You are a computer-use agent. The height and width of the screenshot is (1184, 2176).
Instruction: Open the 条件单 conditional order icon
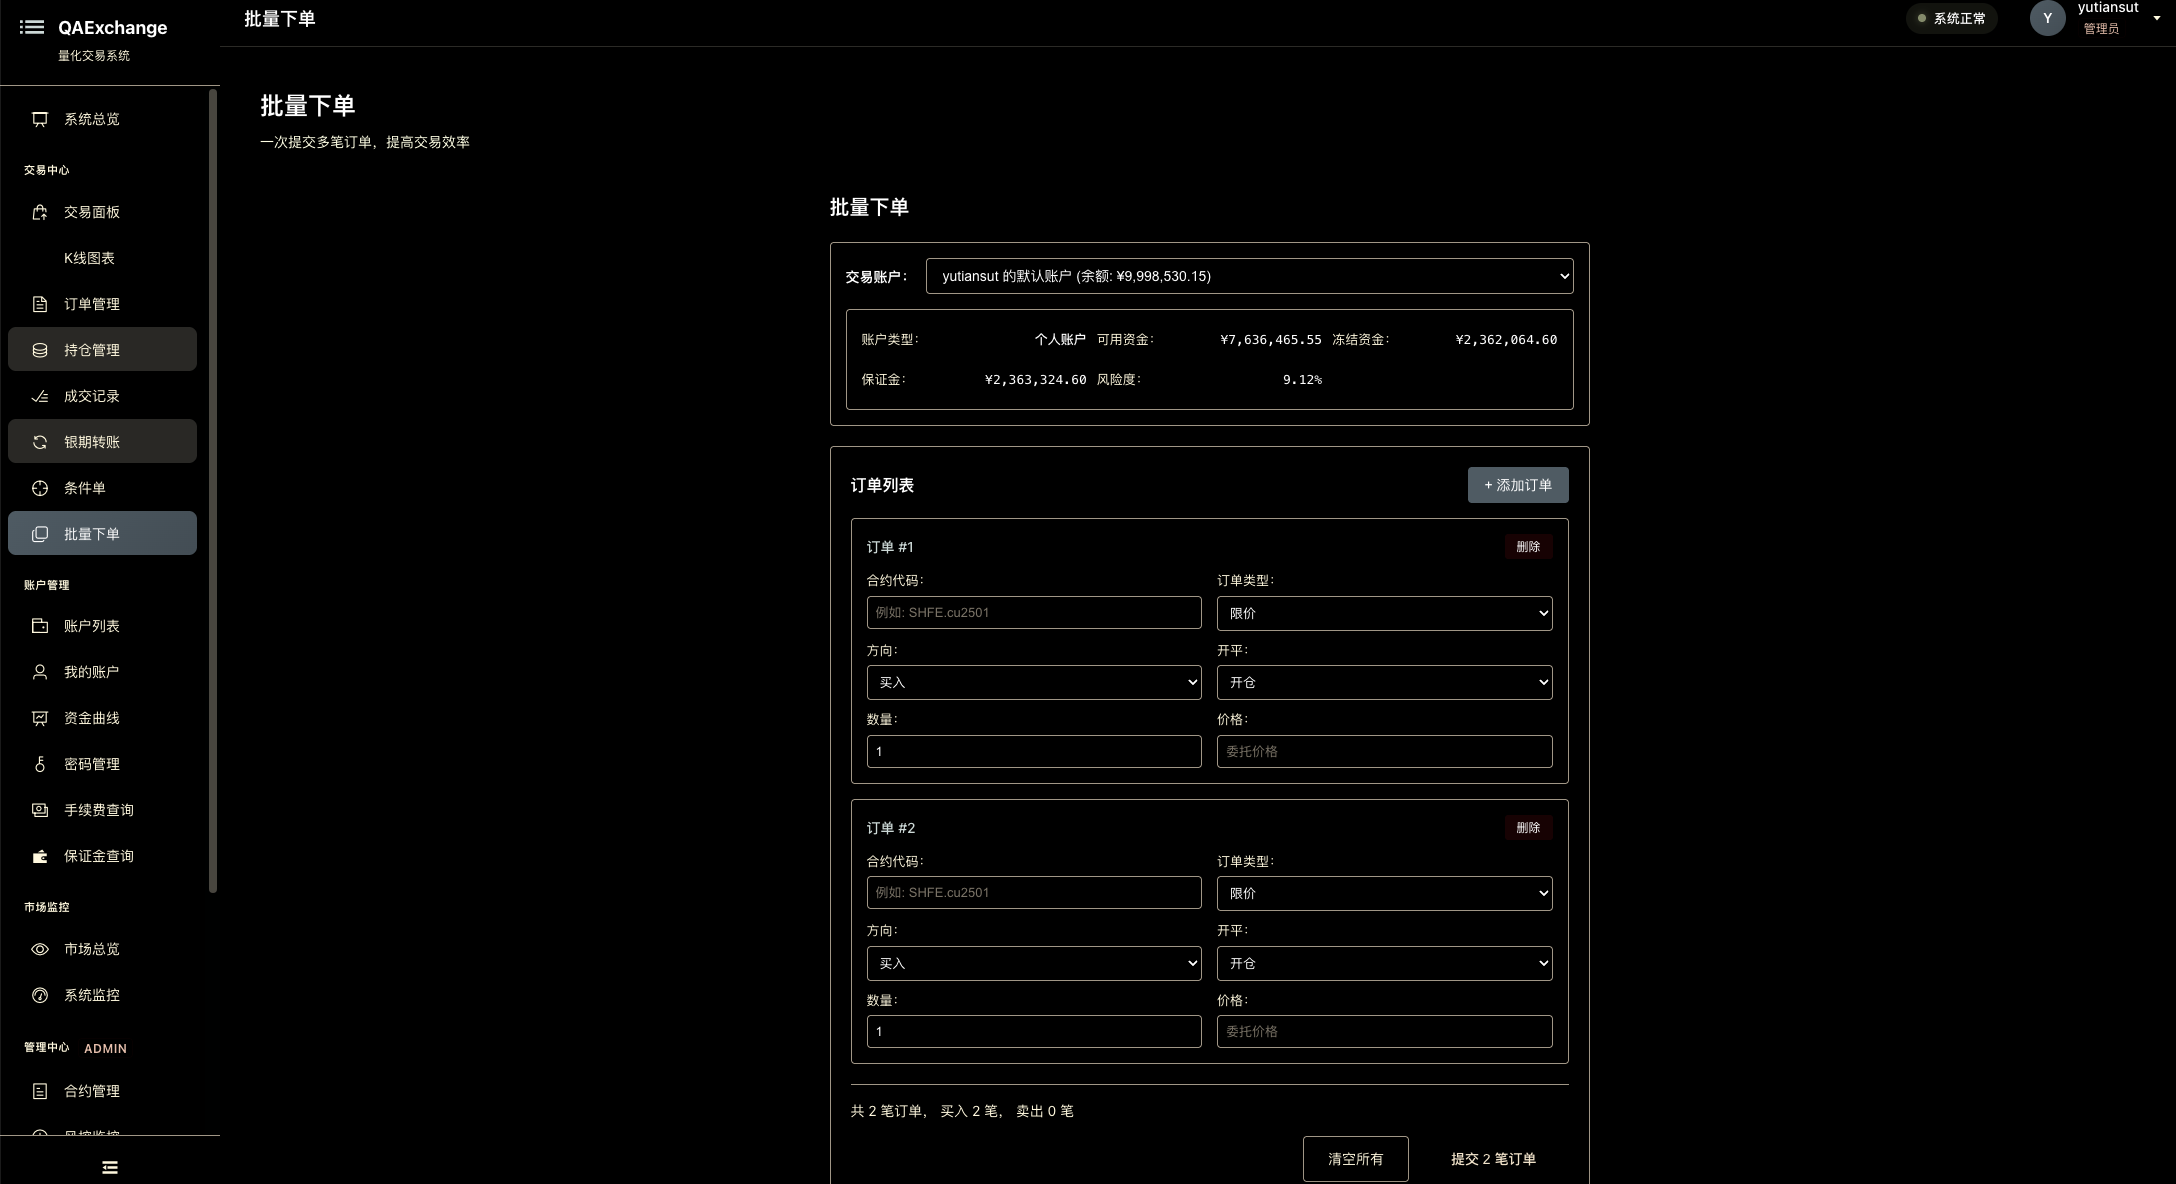(x=39, y=488)
